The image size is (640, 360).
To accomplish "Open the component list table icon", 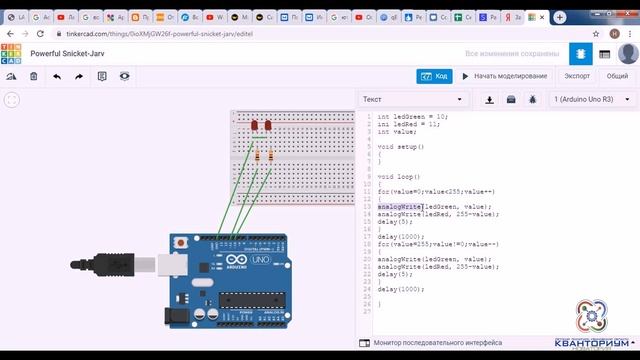I will point(604,54).
